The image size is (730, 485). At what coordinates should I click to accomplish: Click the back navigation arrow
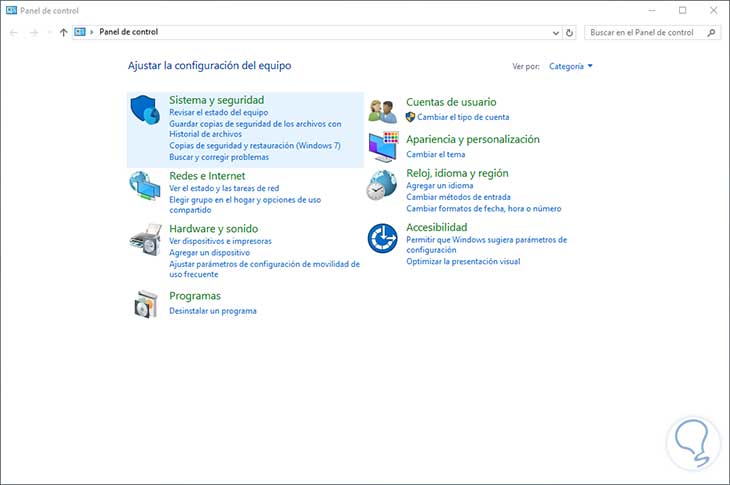(14, 32)
